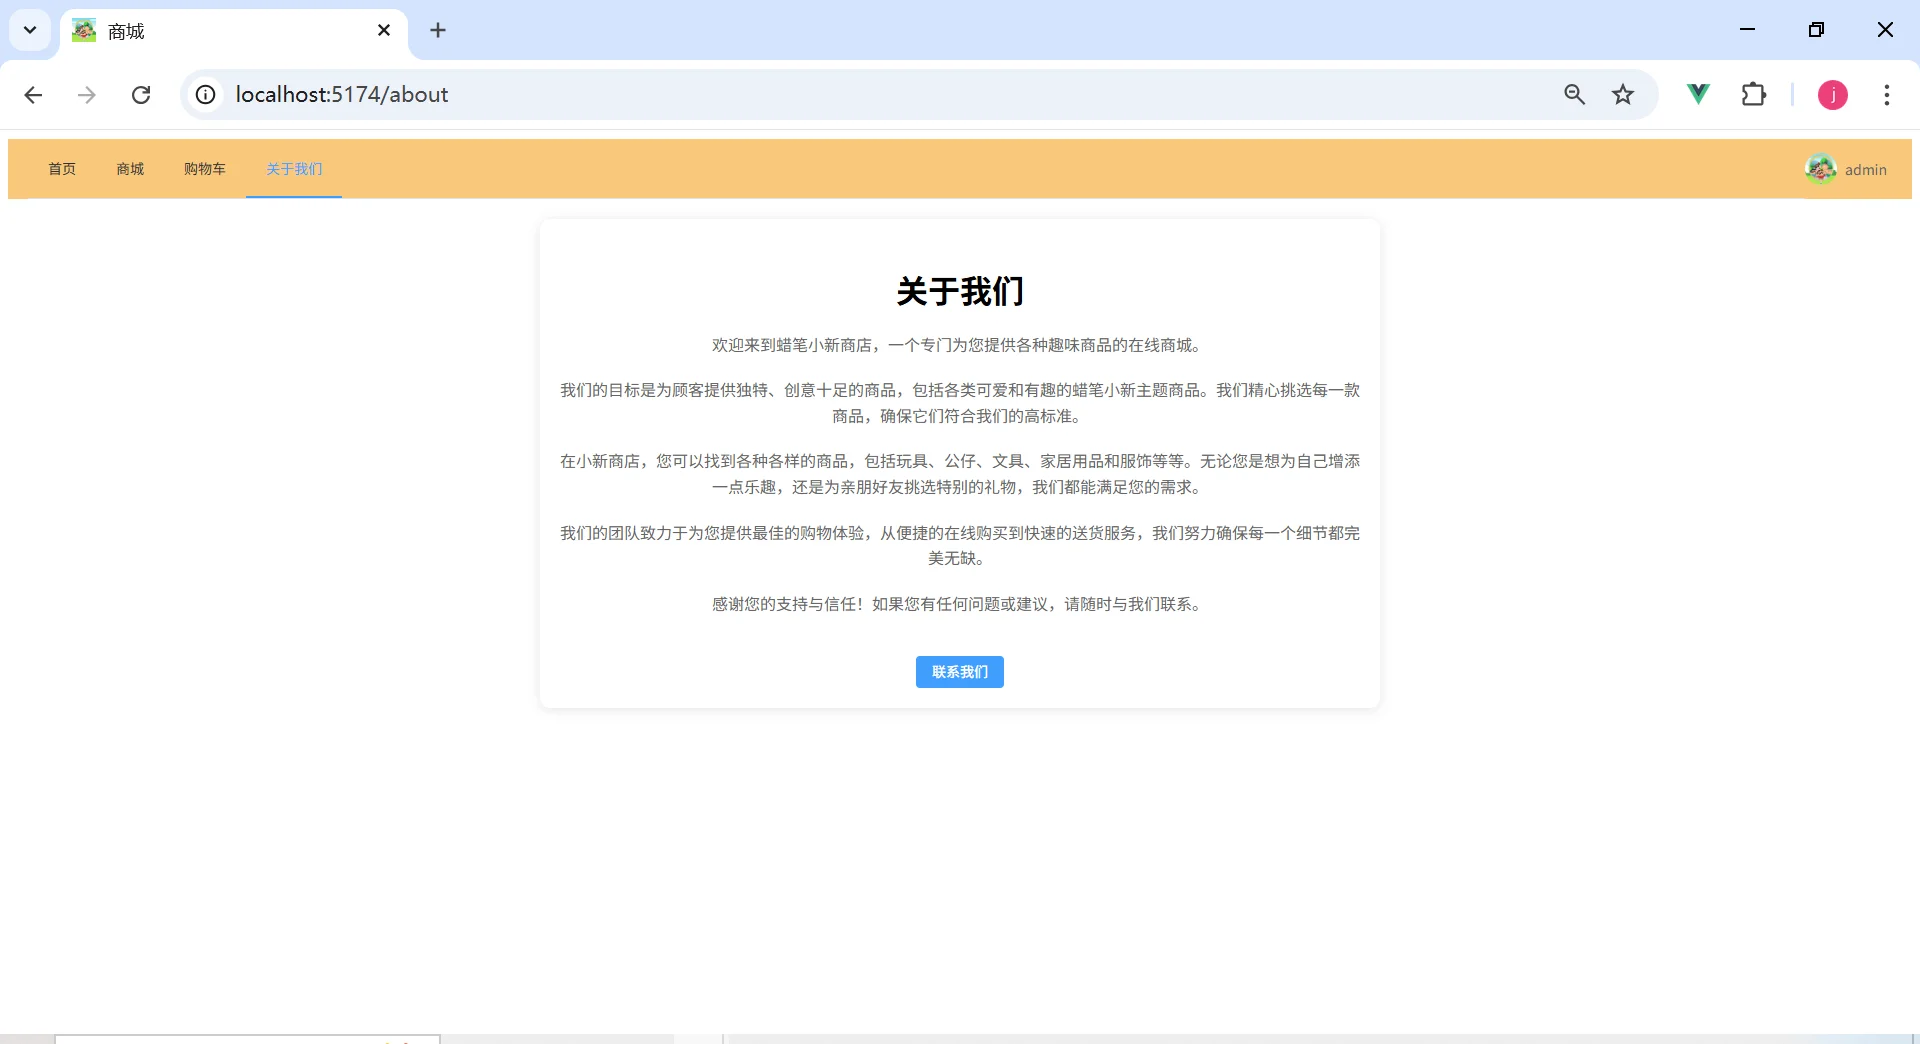
Task: Click the 关于我们 page heading
Action: pos(960,291)
